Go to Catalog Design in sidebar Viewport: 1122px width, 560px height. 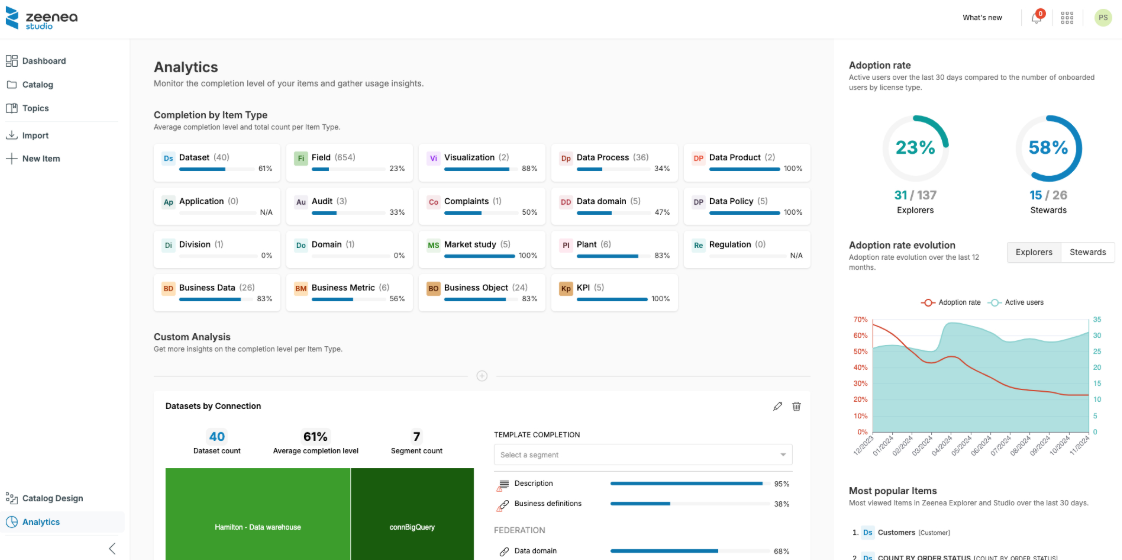click(52, 498)
